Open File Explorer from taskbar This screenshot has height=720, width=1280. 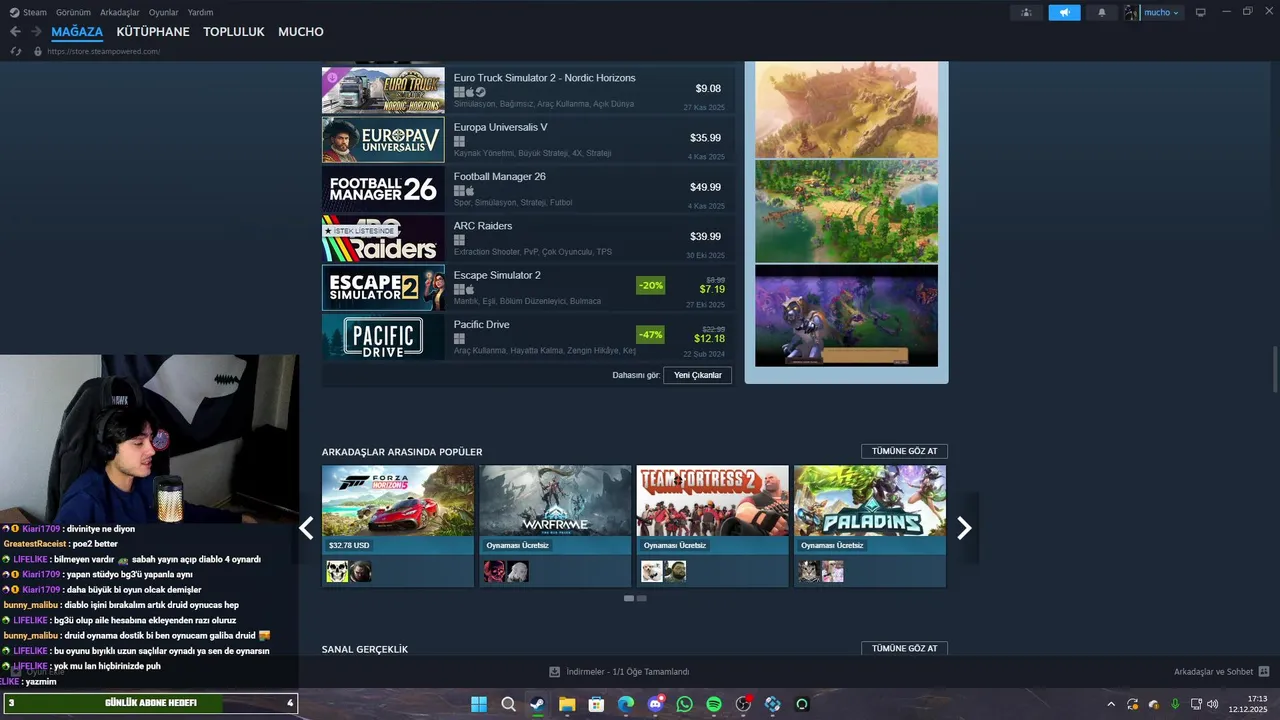click(567, 704)
